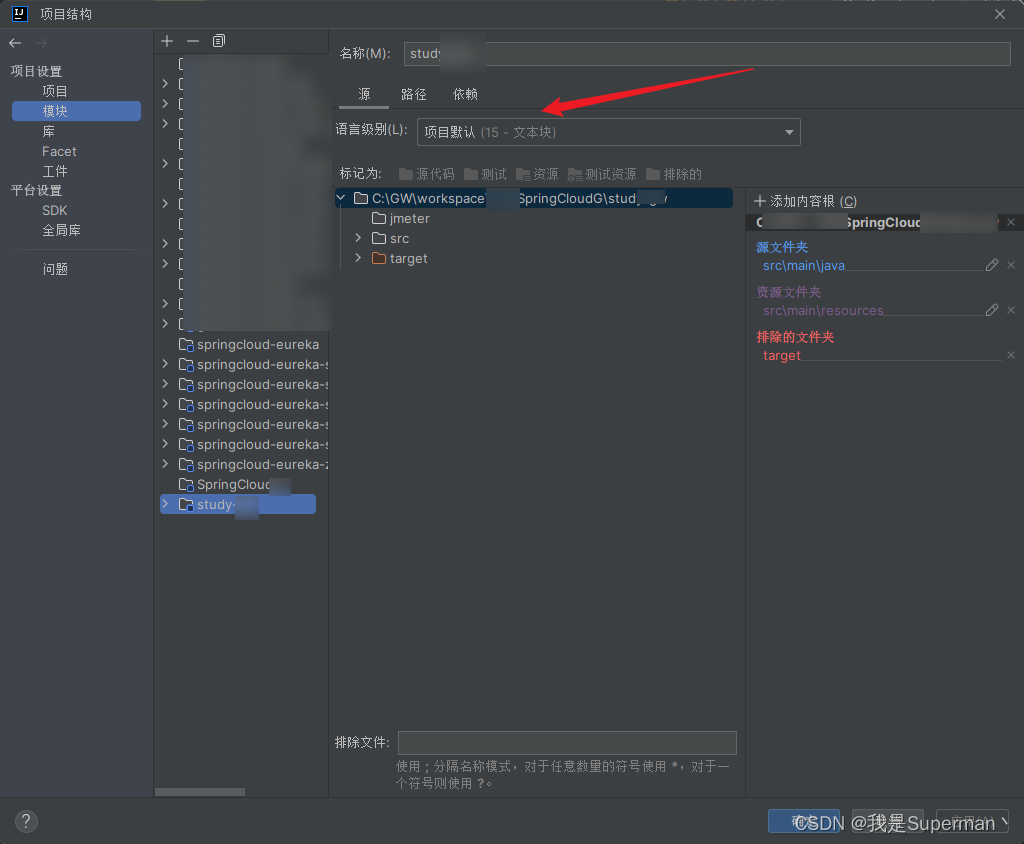Mark as Tests (测试) folder
The height and width of the screenshot is (844, 1024).
pos(485,174)
